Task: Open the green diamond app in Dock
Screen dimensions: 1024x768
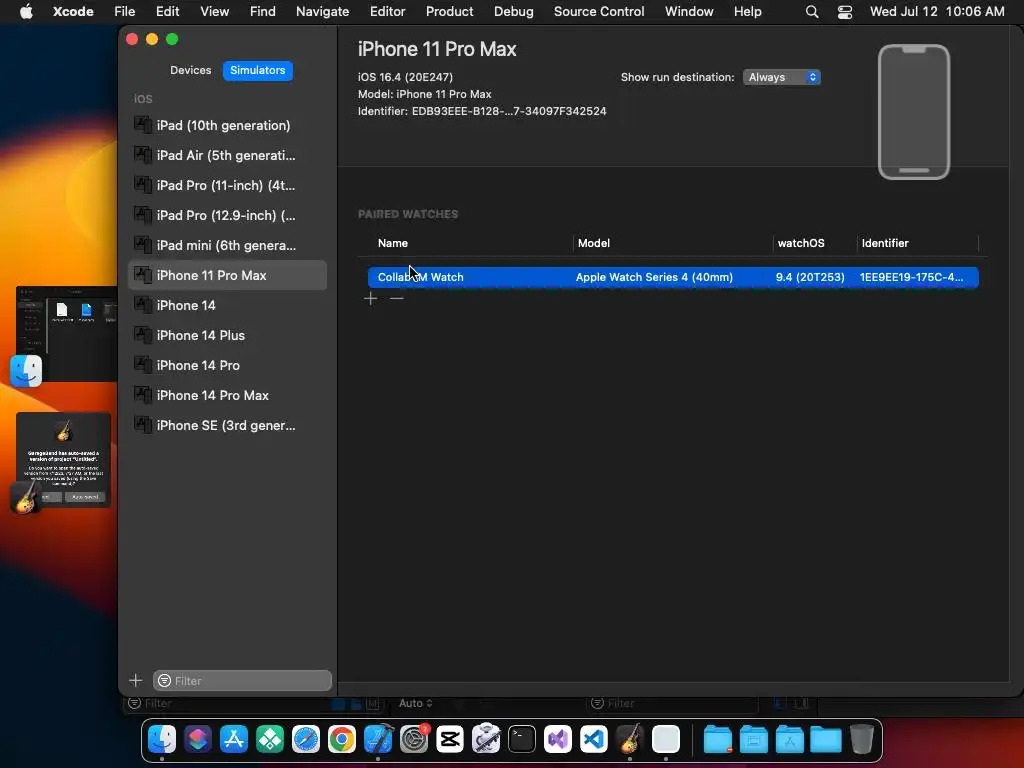Action: (x=270, y=739)
